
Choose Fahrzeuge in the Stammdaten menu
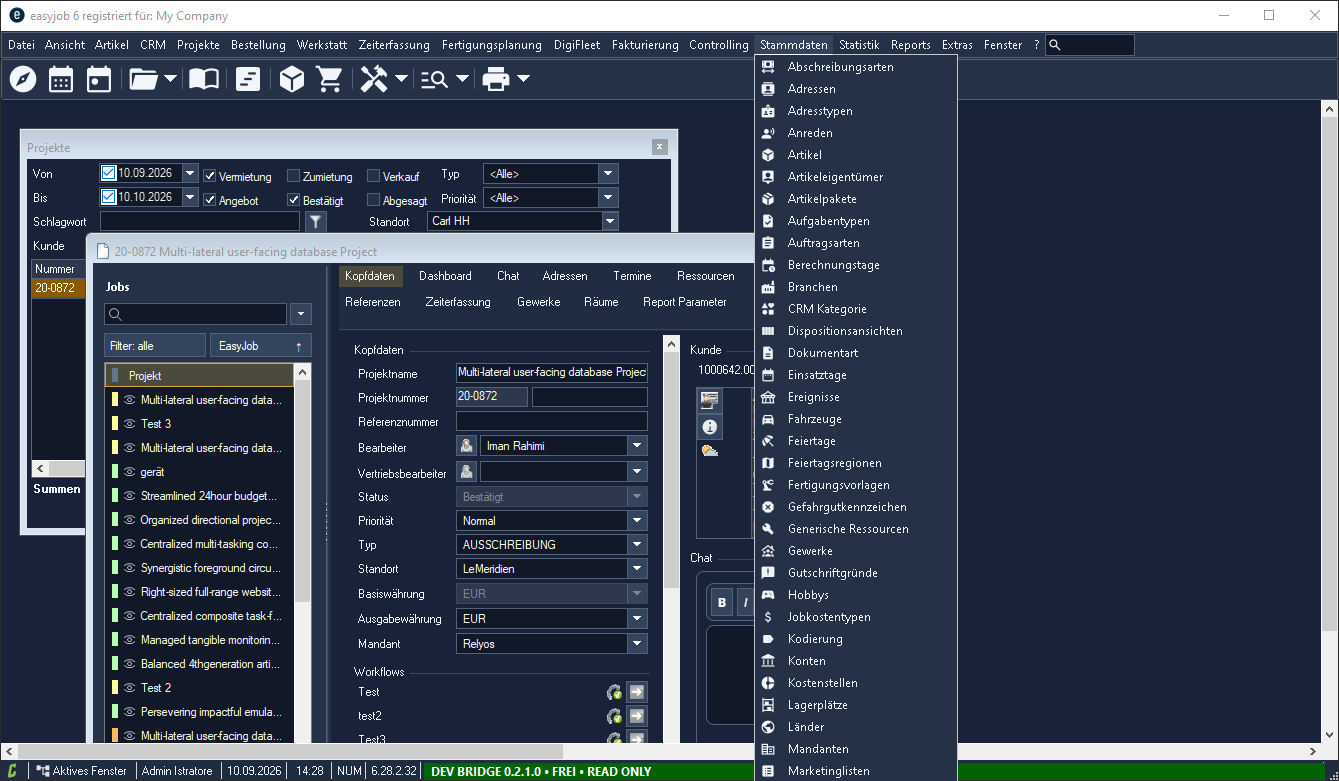click(x=814, y=419)
